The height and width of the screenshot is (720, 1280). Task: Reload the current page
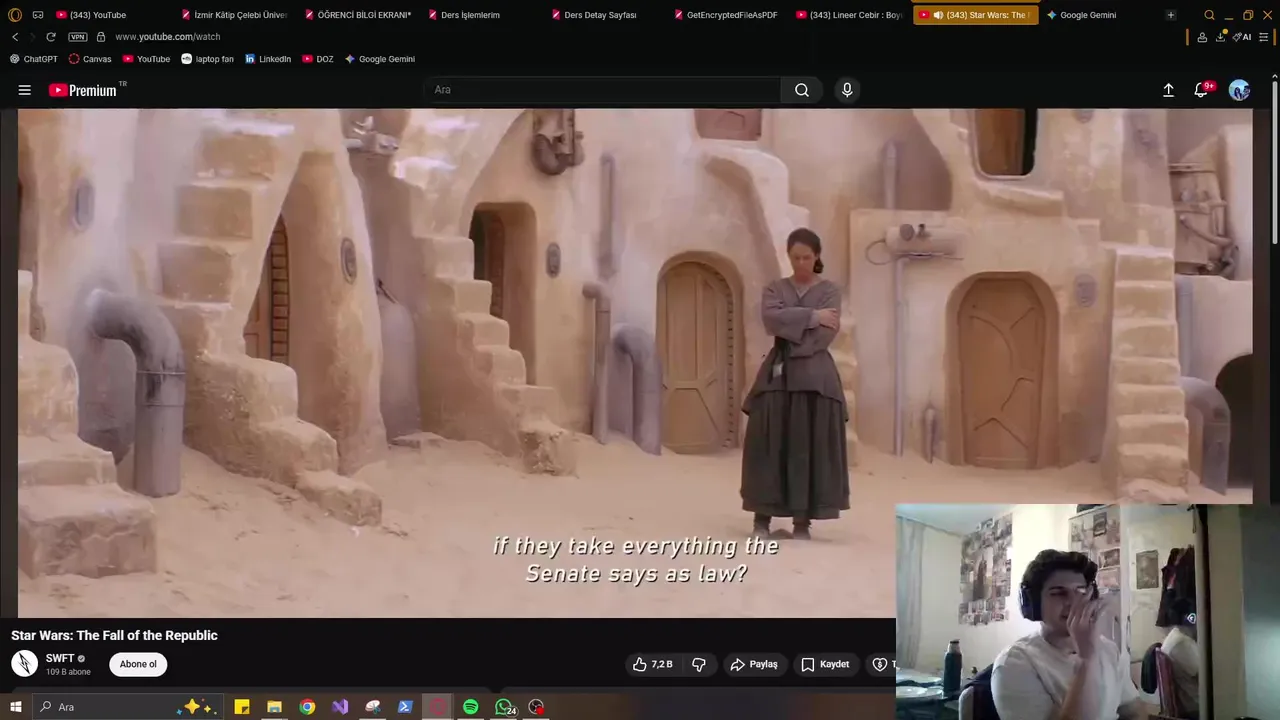pyautogui.click(x=50, y=37)
